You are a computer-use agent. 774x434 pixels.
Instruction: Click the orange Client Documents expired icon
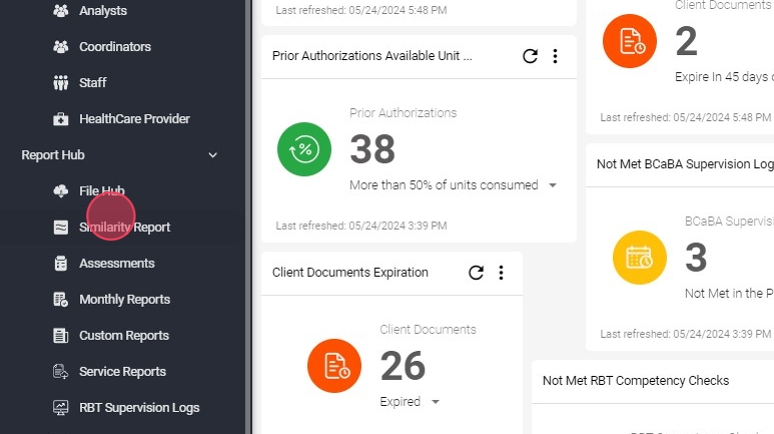[334, 366]
